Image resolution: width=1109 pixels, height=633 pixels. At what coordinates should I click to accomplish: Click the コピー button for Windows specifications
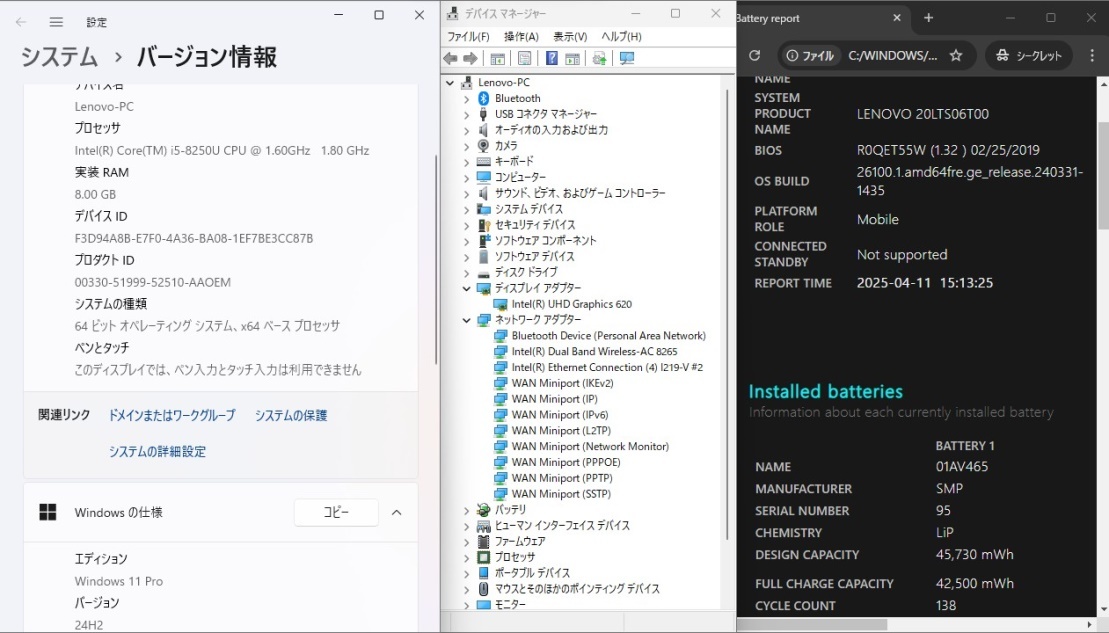[335, 512]
